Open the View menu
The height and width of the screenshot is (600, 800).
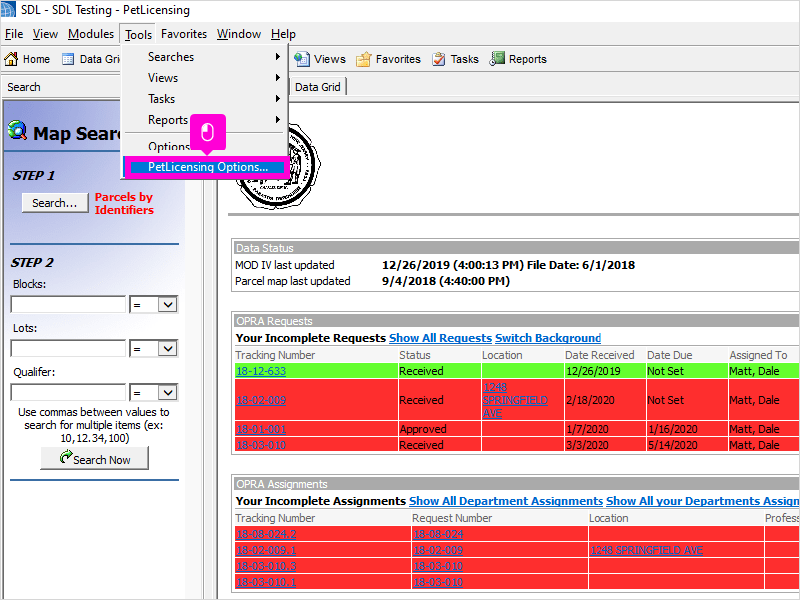coord(45,34)
